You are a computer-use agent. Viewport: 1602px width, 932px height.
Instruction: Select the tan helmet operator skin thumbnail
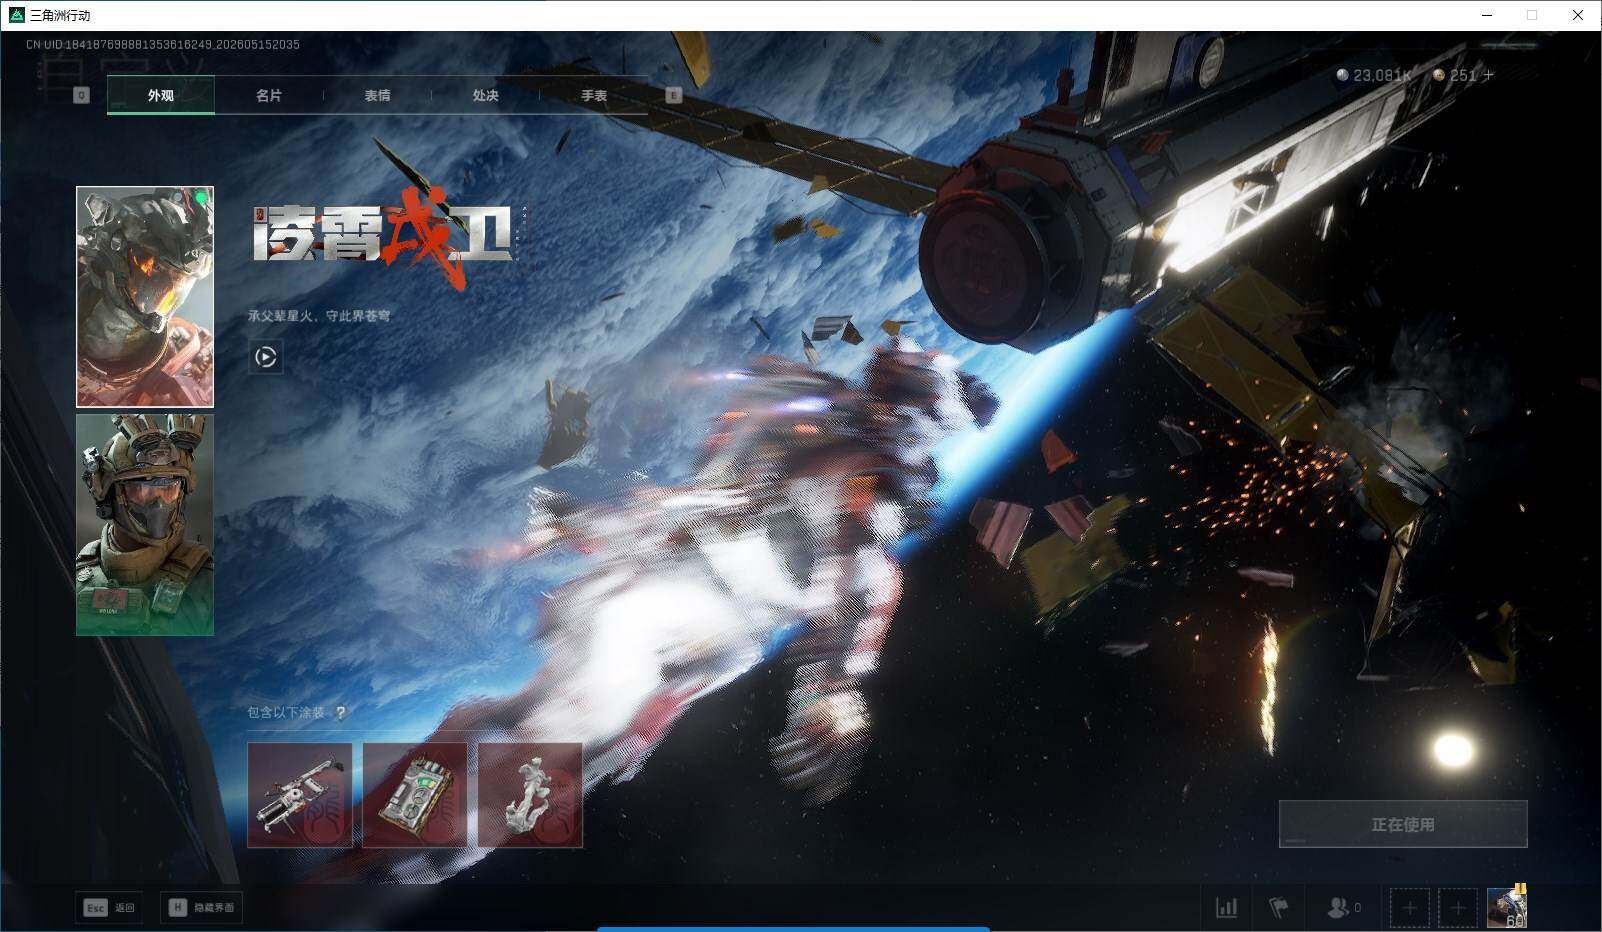[145, 525]
